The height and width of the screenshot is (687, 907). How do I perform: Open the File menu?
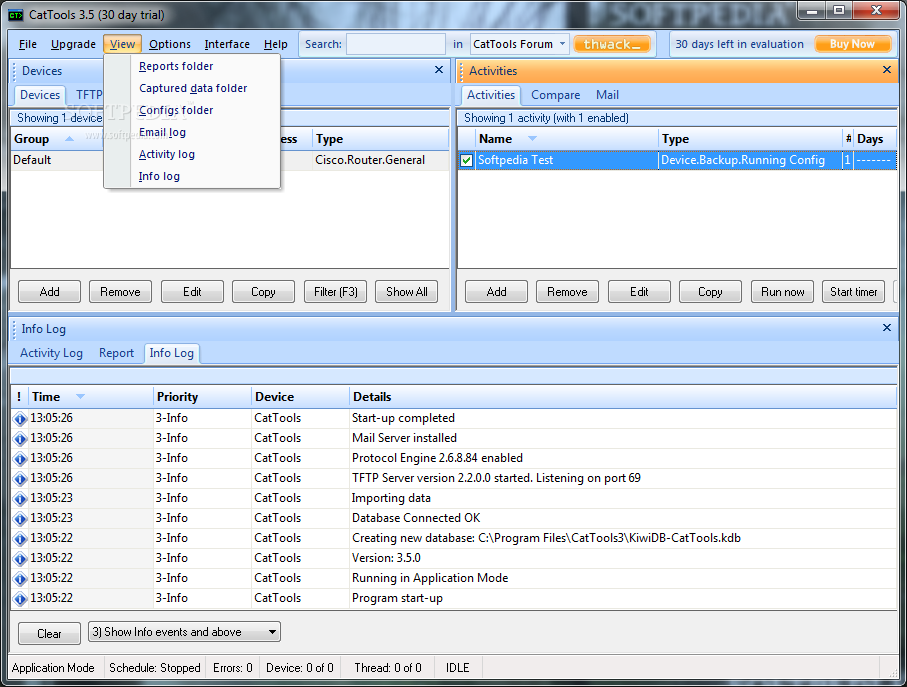click(28, 44)
